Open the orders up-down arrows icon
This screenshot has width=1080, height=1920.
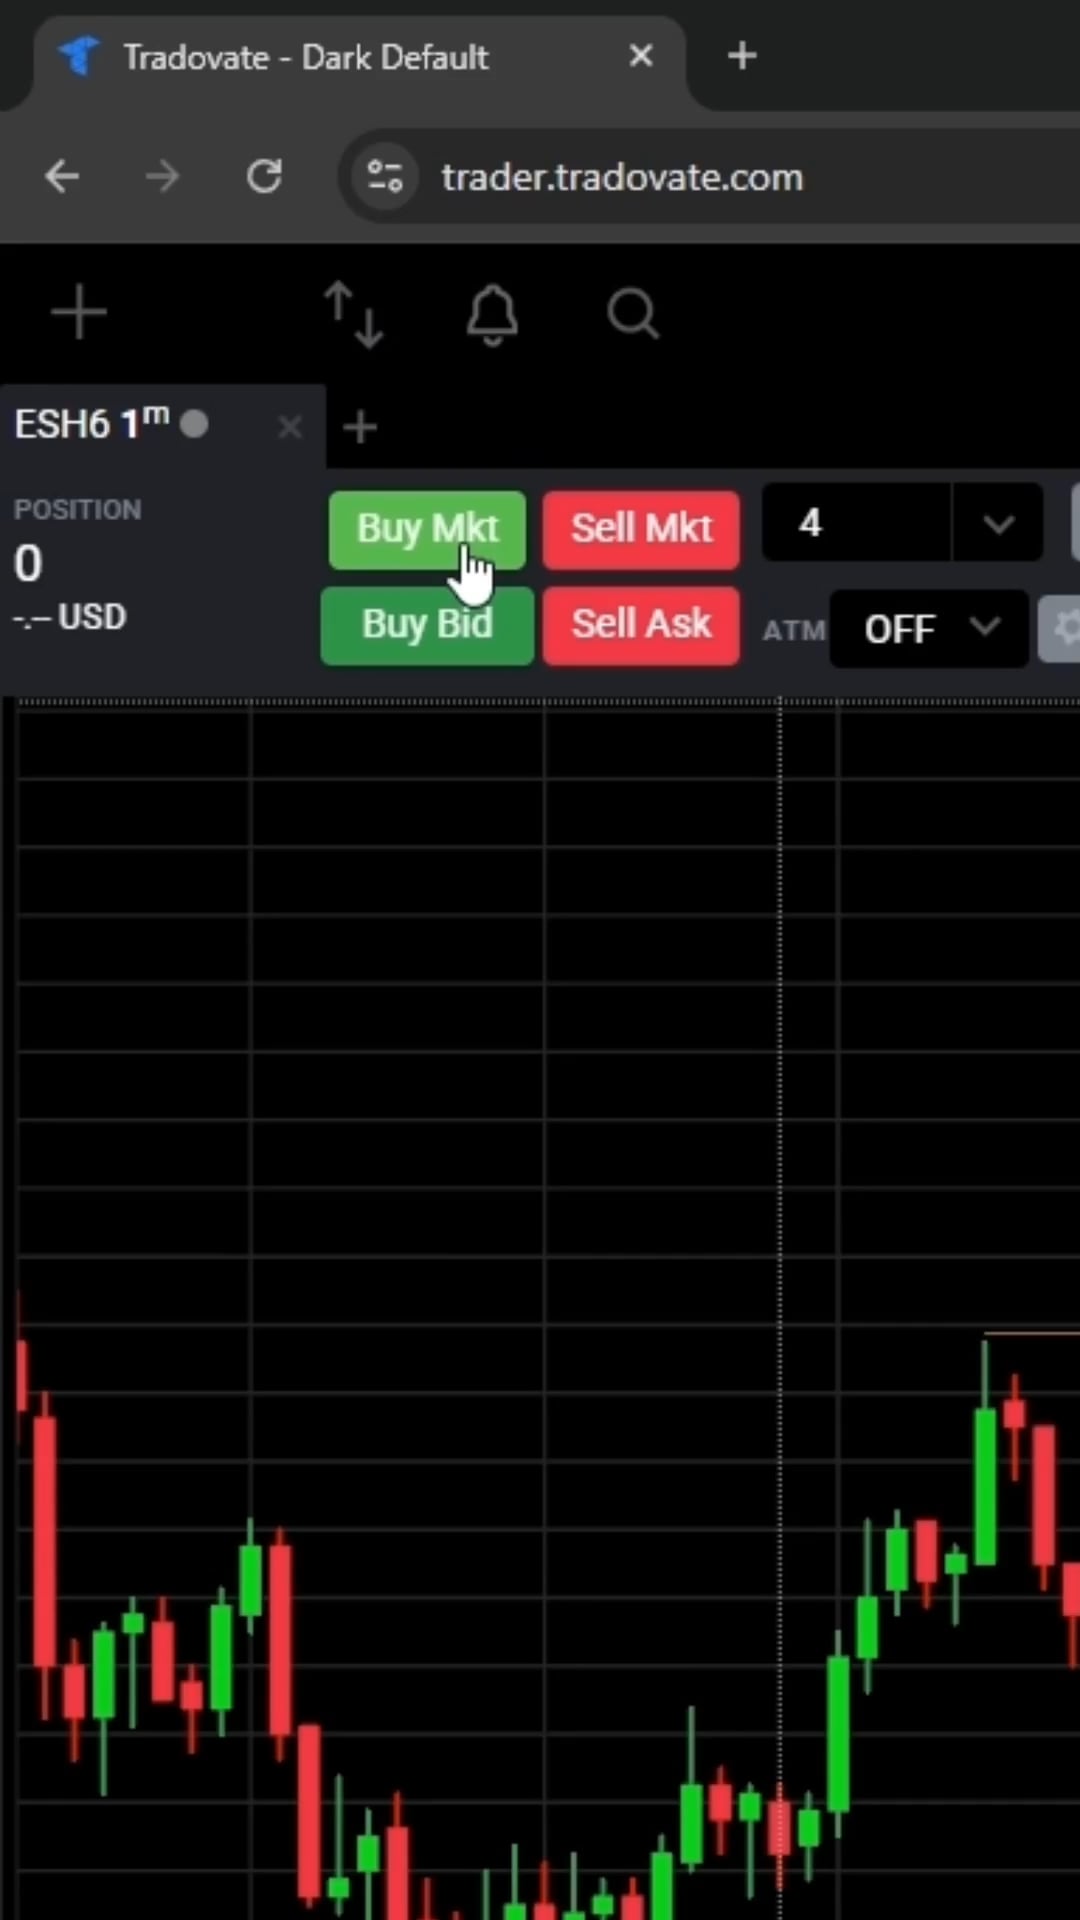tap(354, 314)
